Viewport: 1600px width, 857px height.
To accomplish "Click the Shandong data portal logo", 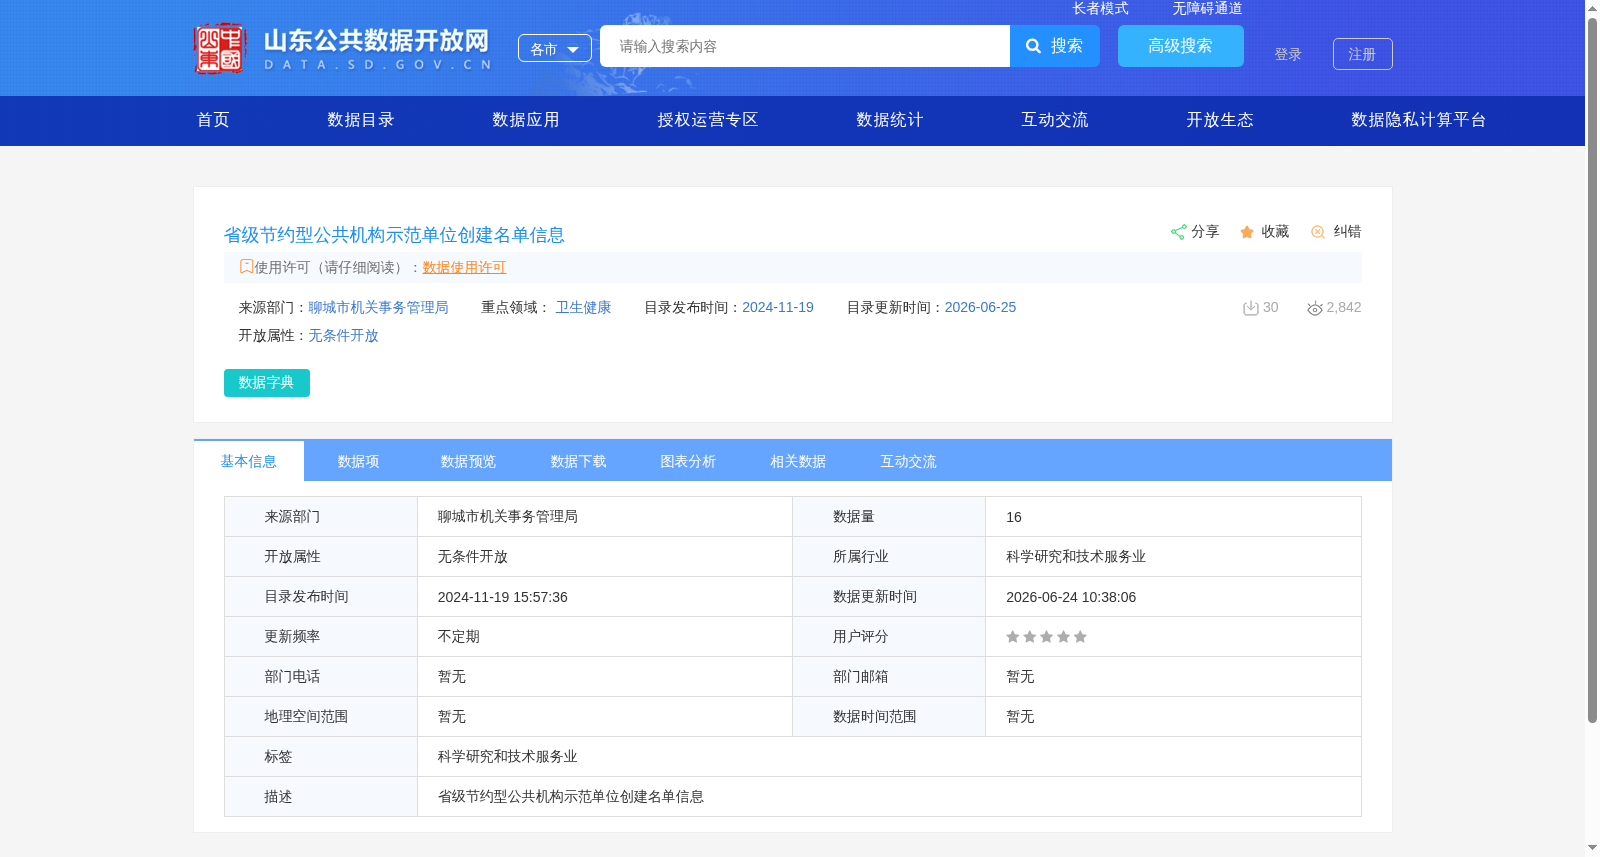I will (x=343, y=48).
